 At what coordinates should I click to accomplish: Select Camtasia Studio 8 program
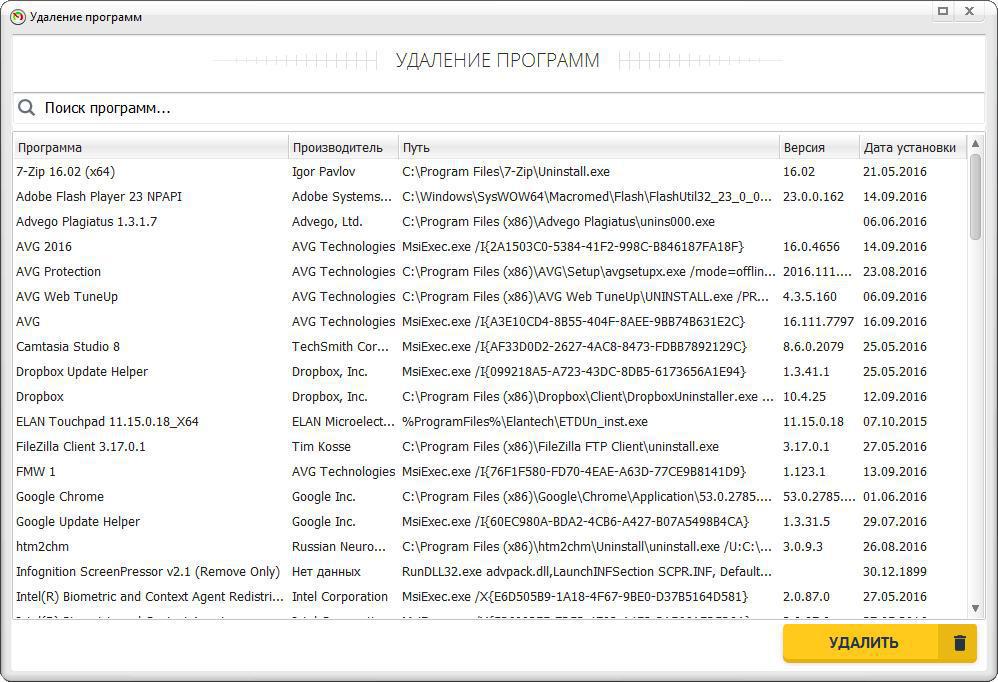pyautogui.click(x=489, y=347)
